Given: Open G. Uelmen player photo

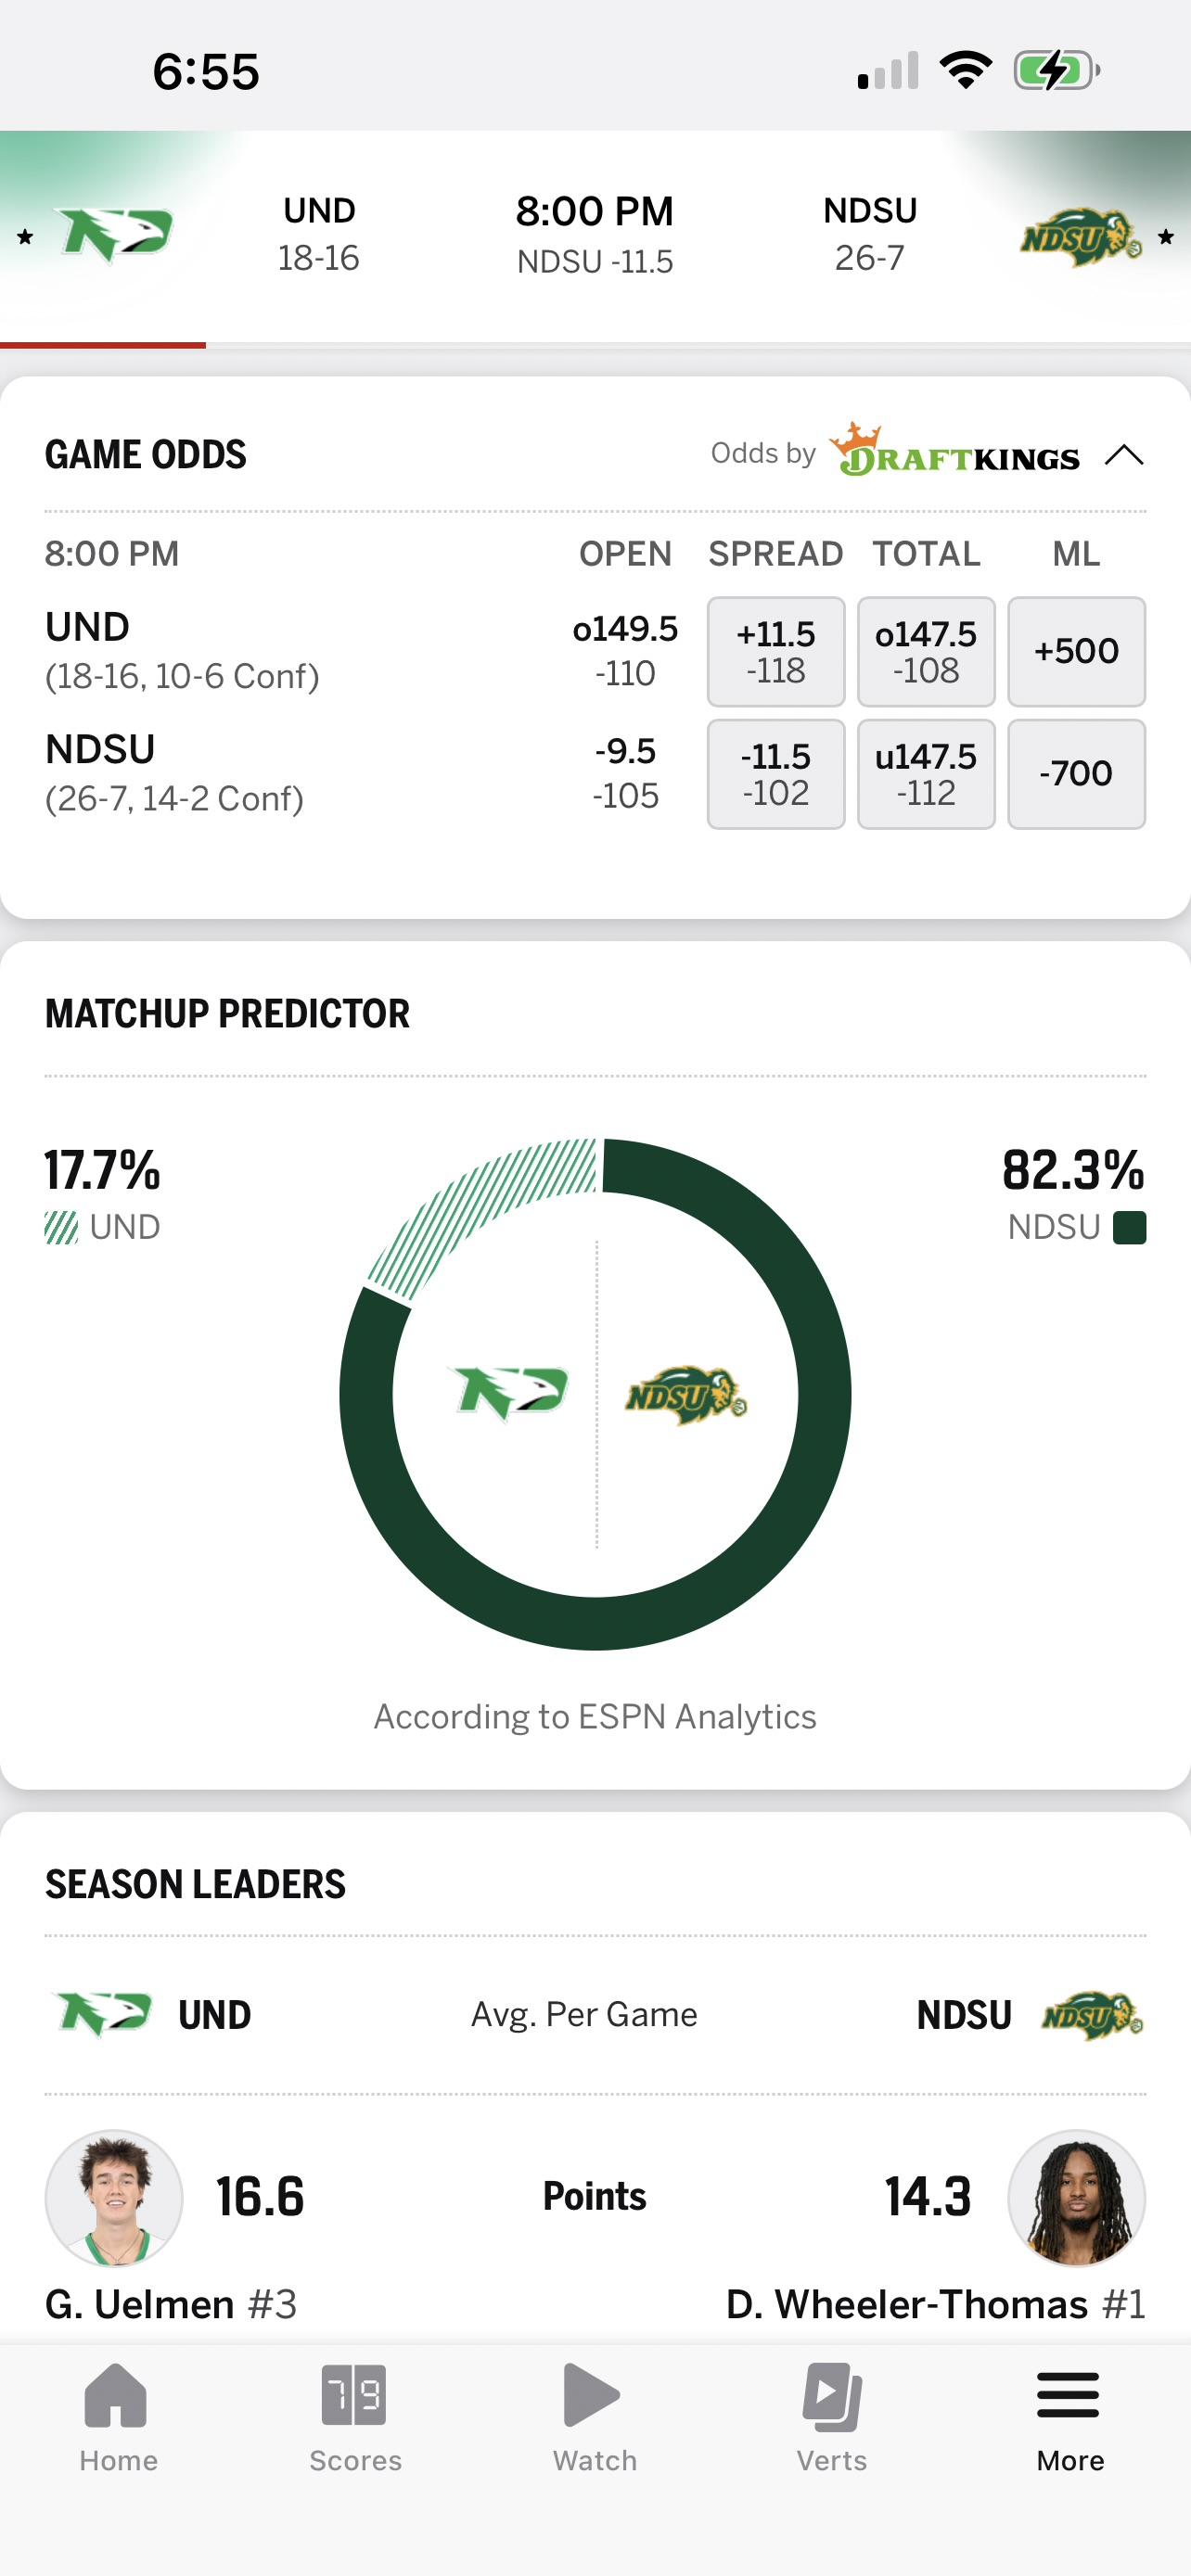Looking at the screenshot, I should [114, 2198].
